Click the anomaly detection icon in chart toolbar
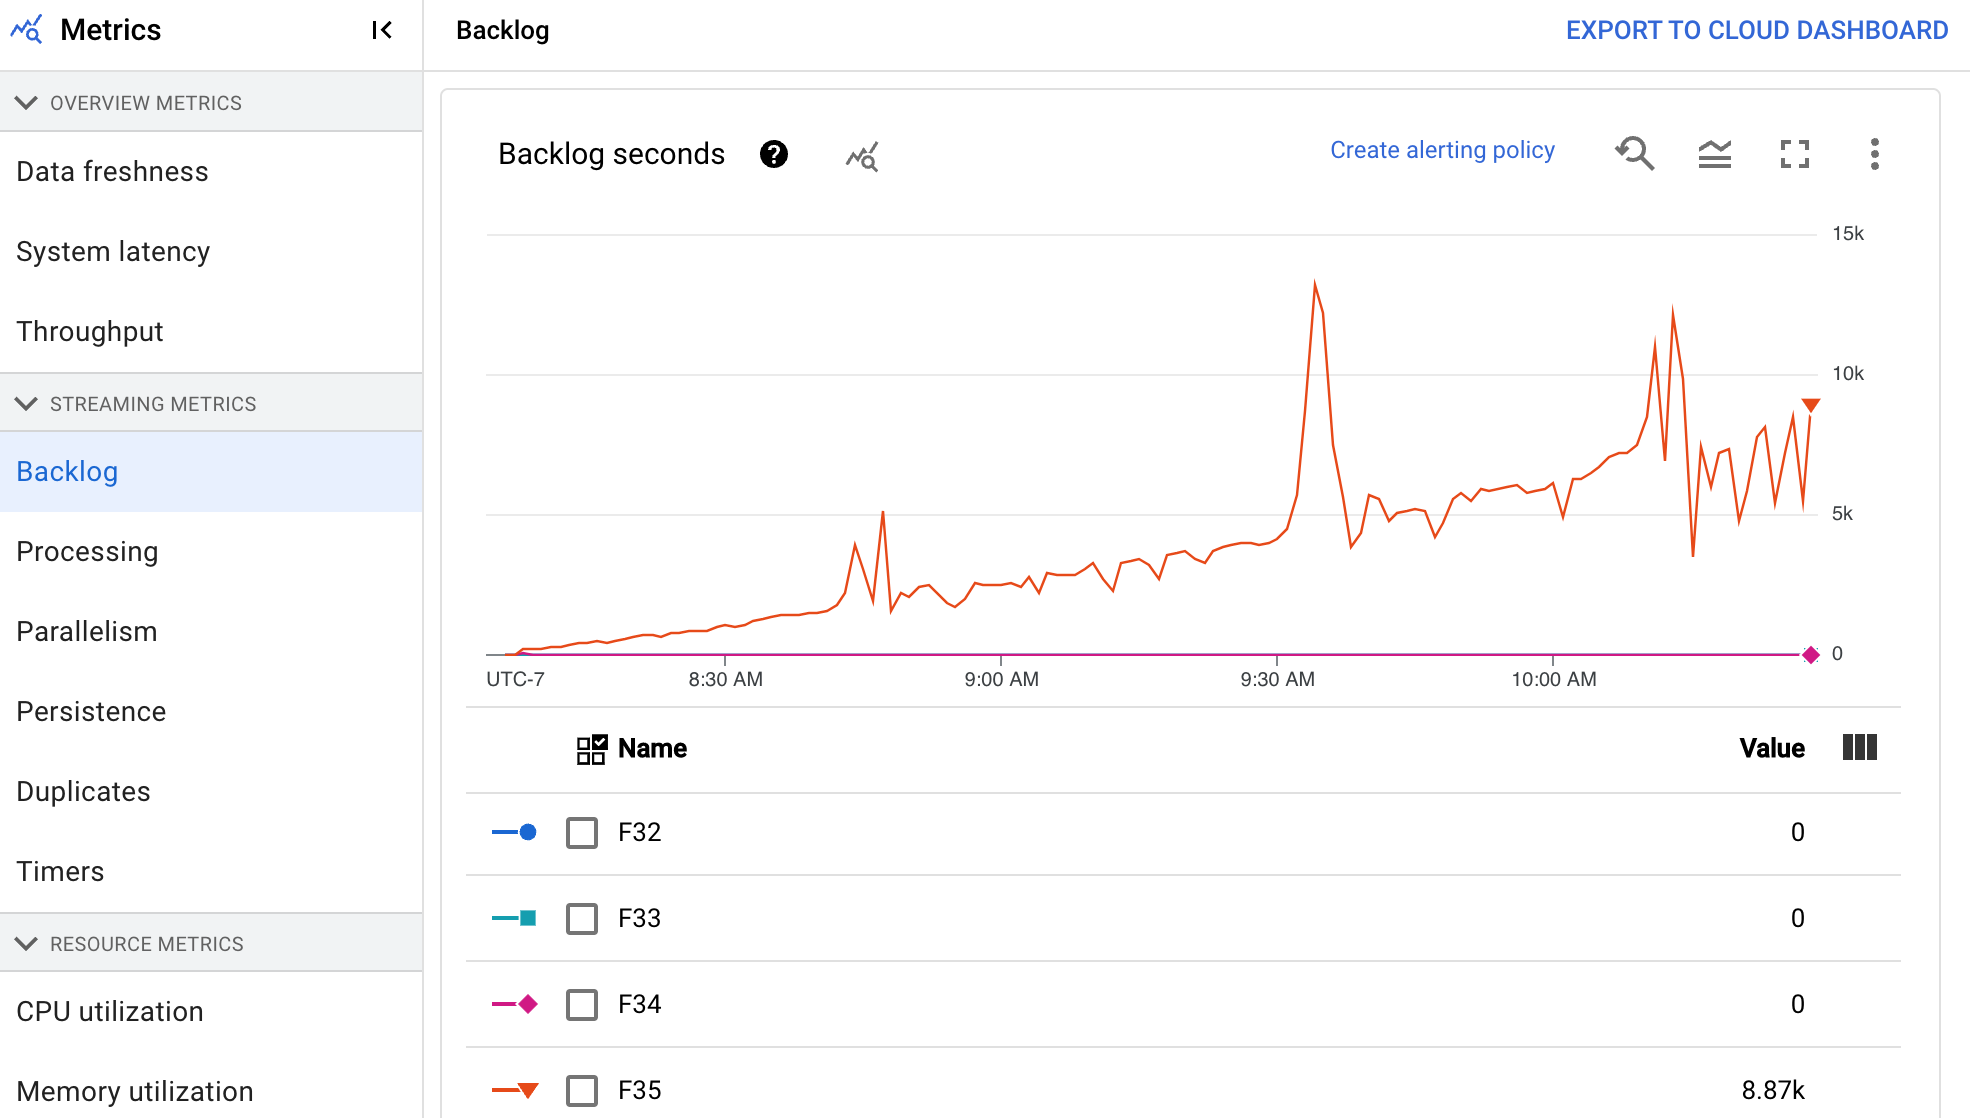Viewport: 1970px width, 1118px height. pos(861,153)
